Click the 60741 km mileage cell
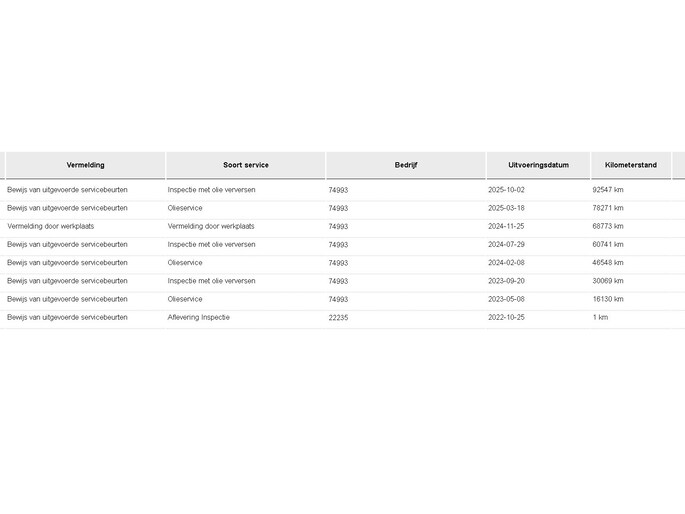 click(x=608, y=245)
